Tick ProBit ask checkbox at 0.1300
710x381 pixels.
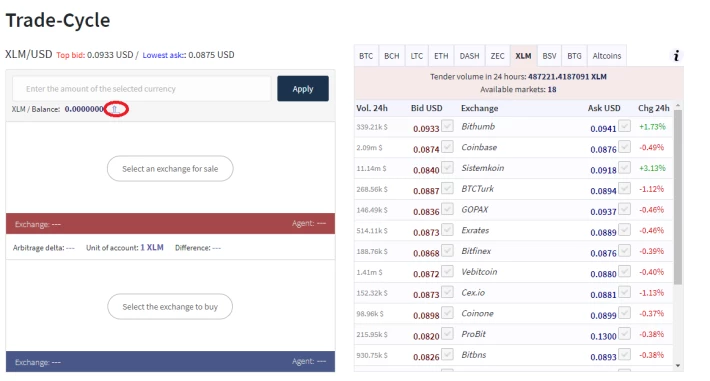click(x=624, y=333)
